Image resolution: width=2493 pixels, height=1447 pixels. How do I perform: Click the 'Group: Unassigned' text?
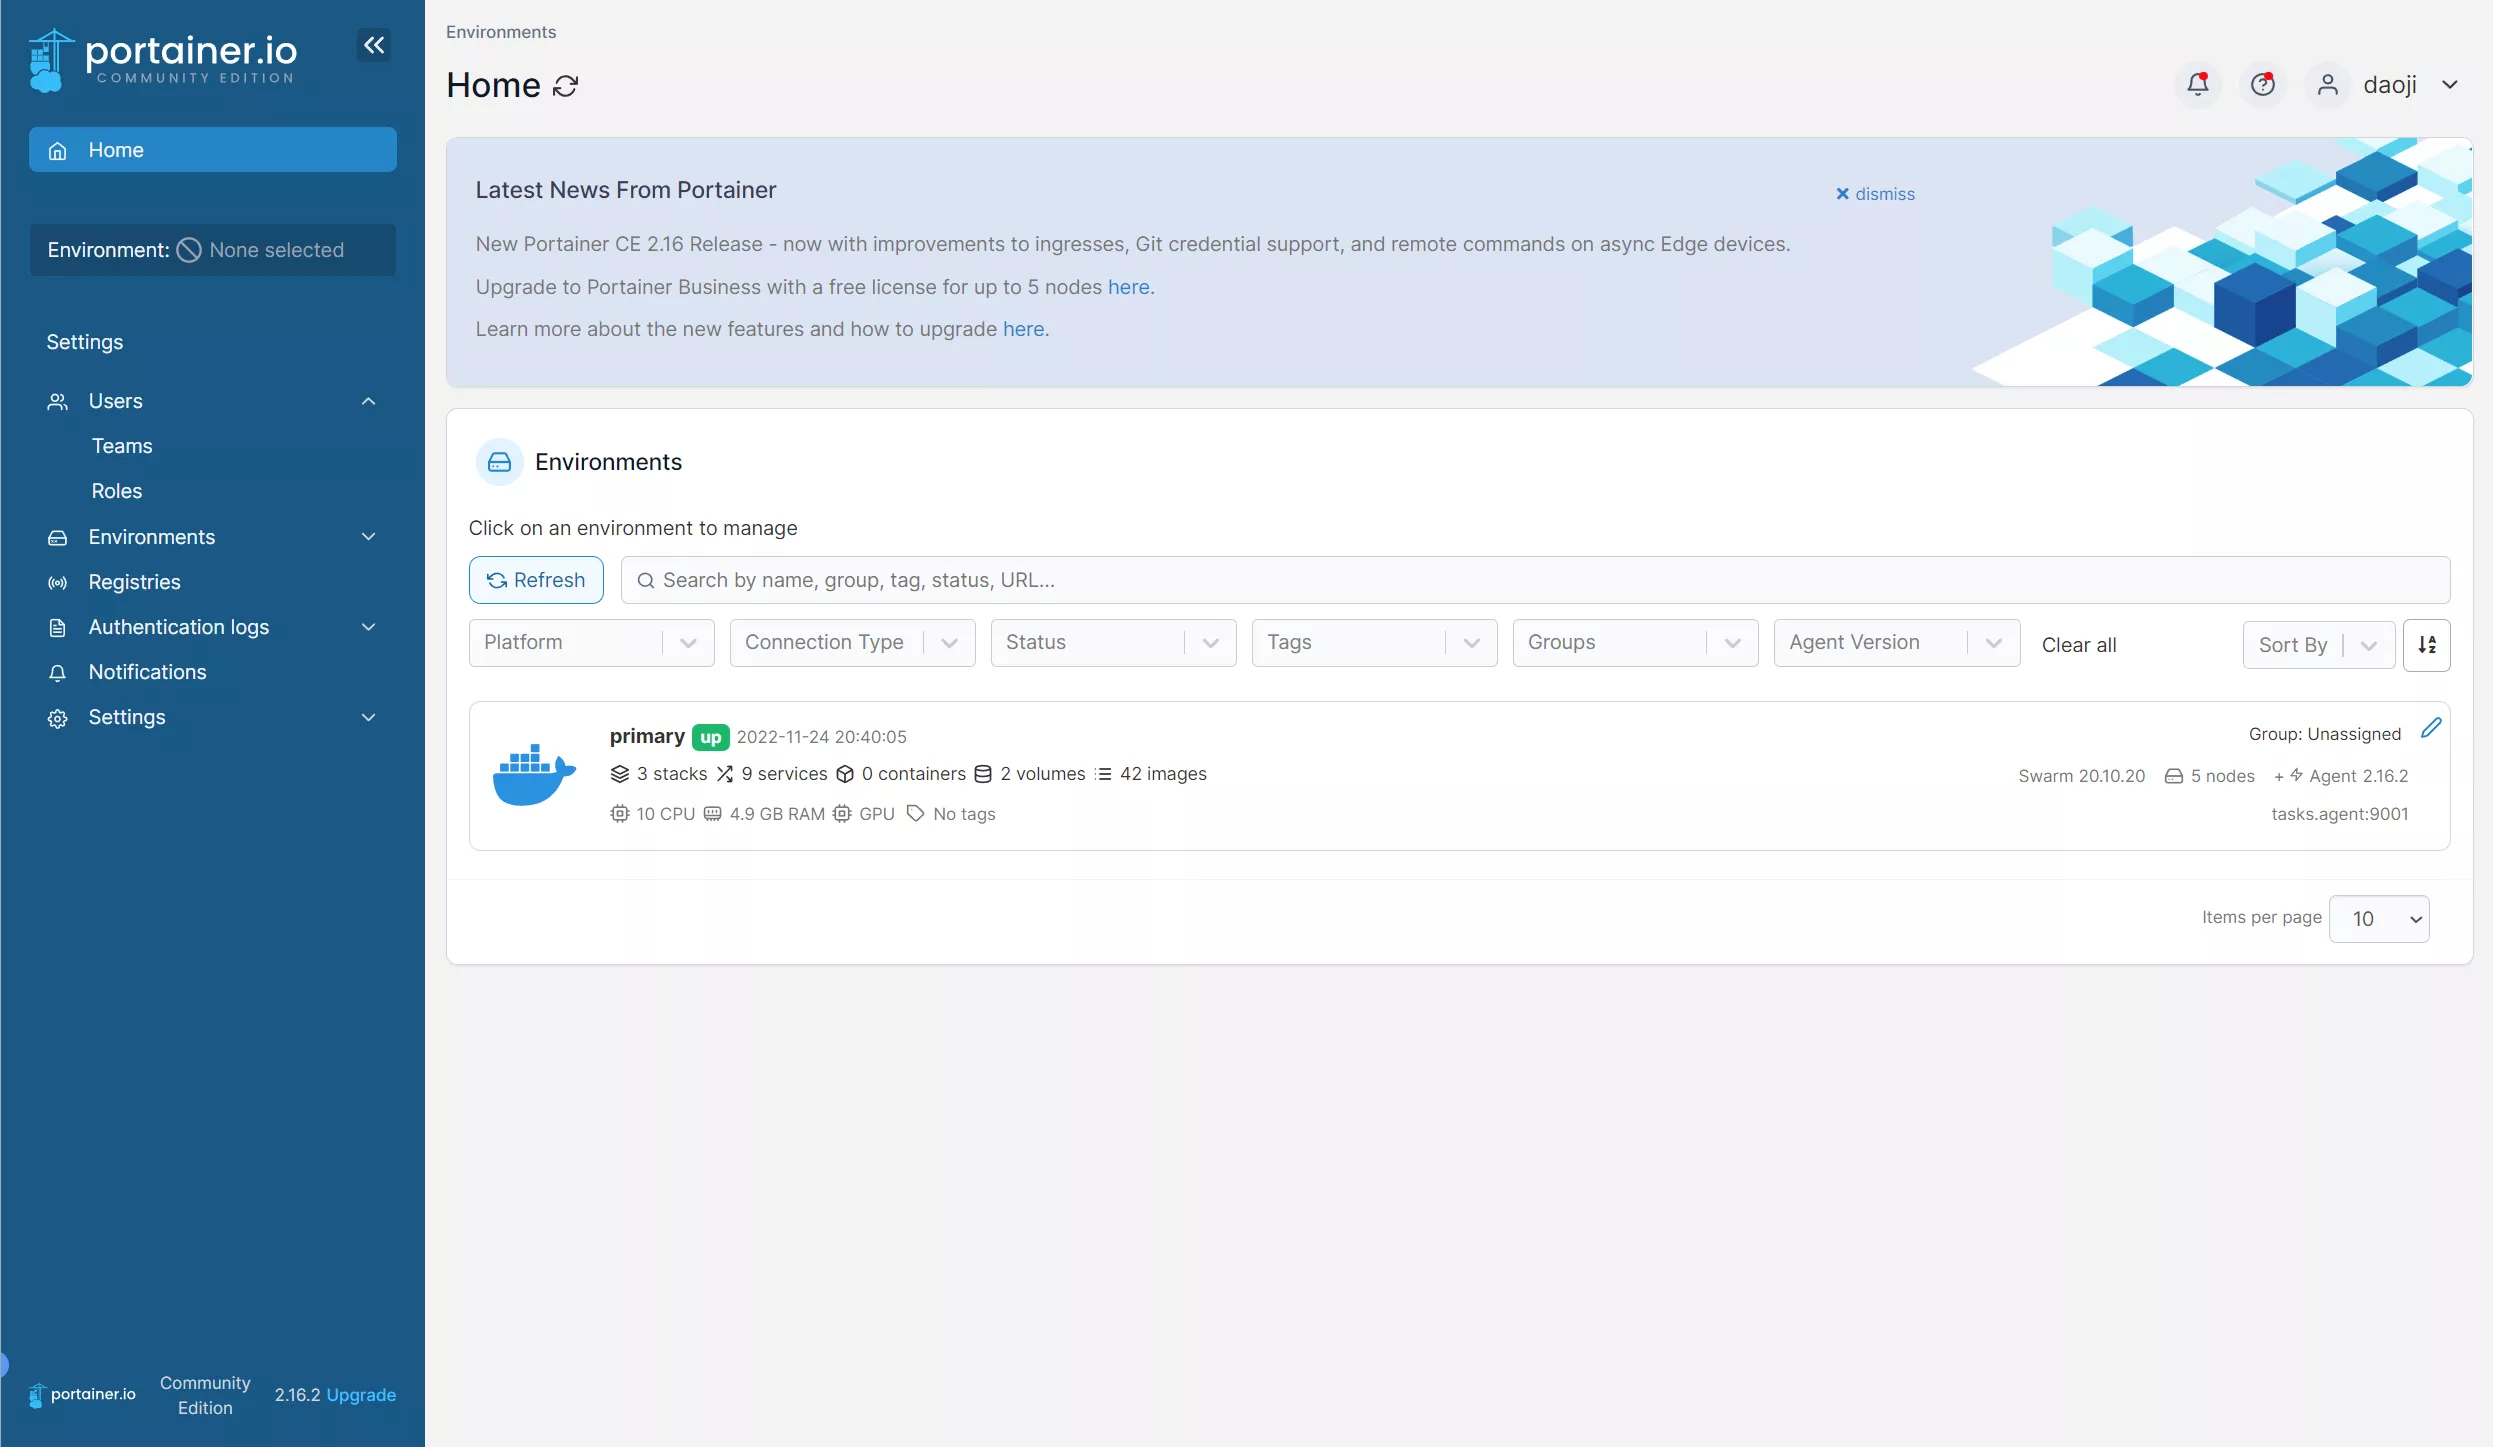pos(2324,734)
